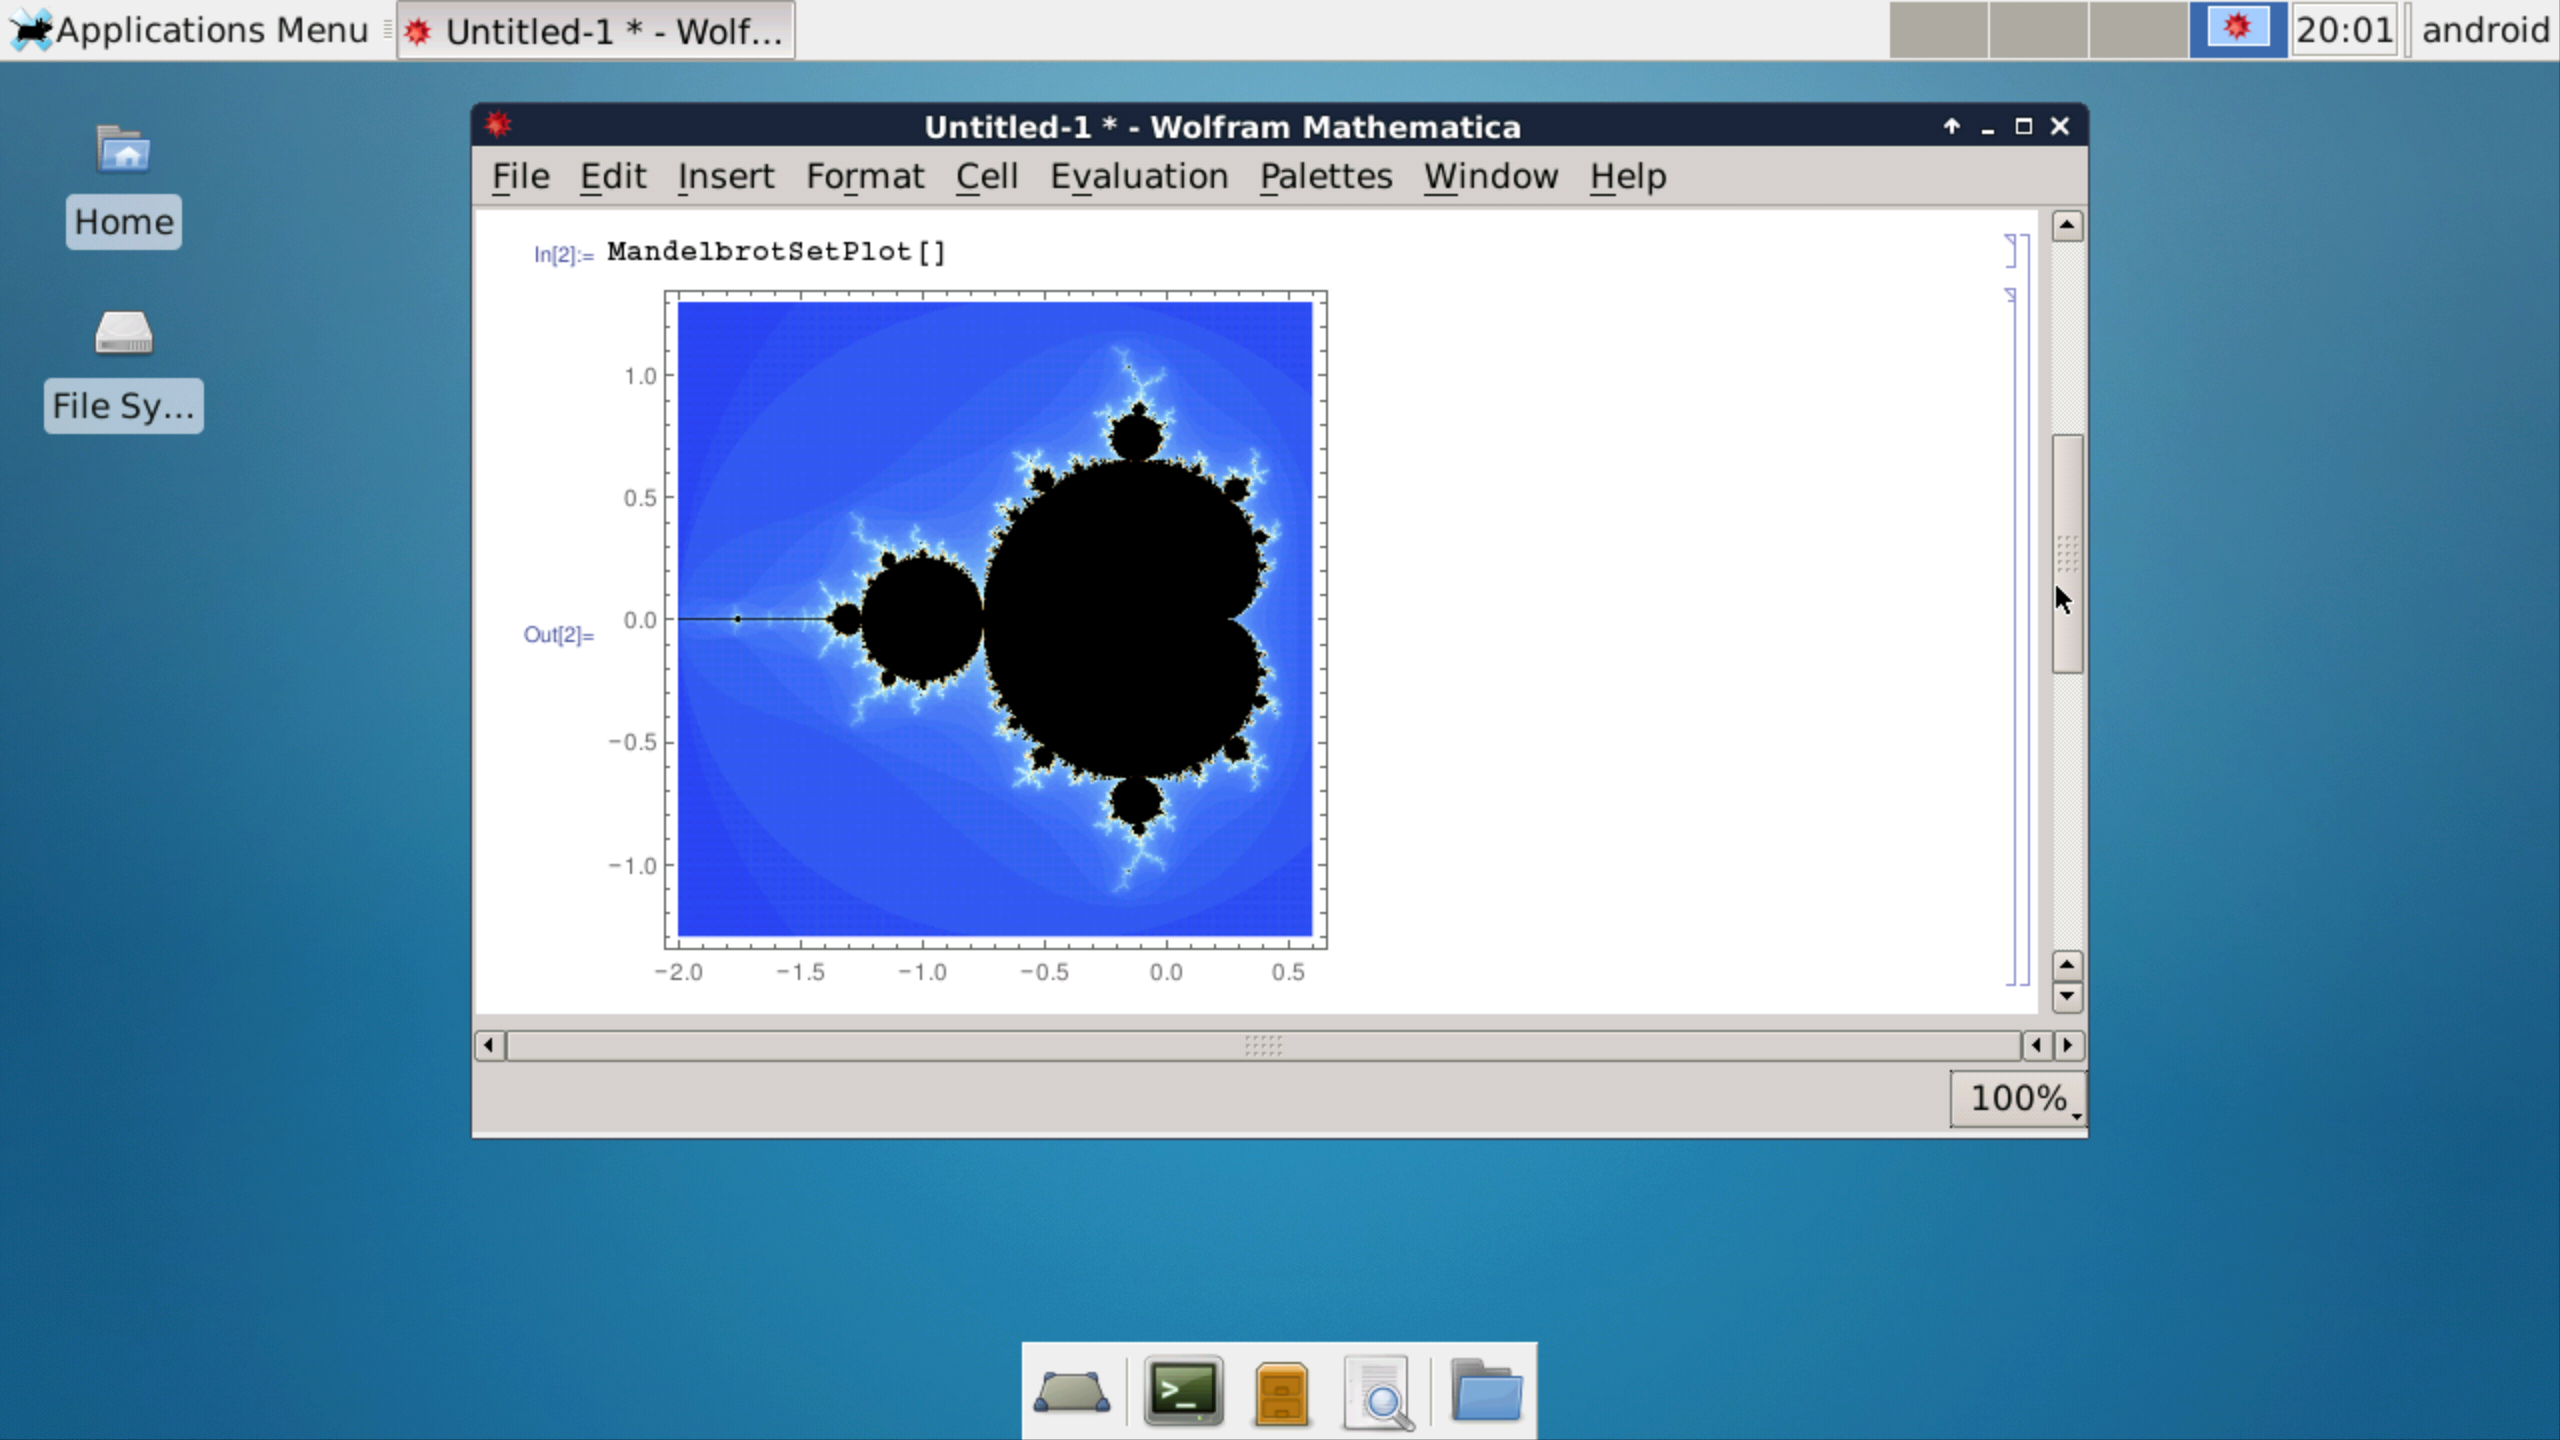Screen dimensions: 2560x1440
Task: Open the Home folder on the desktop
Action: tap(122, 180)
